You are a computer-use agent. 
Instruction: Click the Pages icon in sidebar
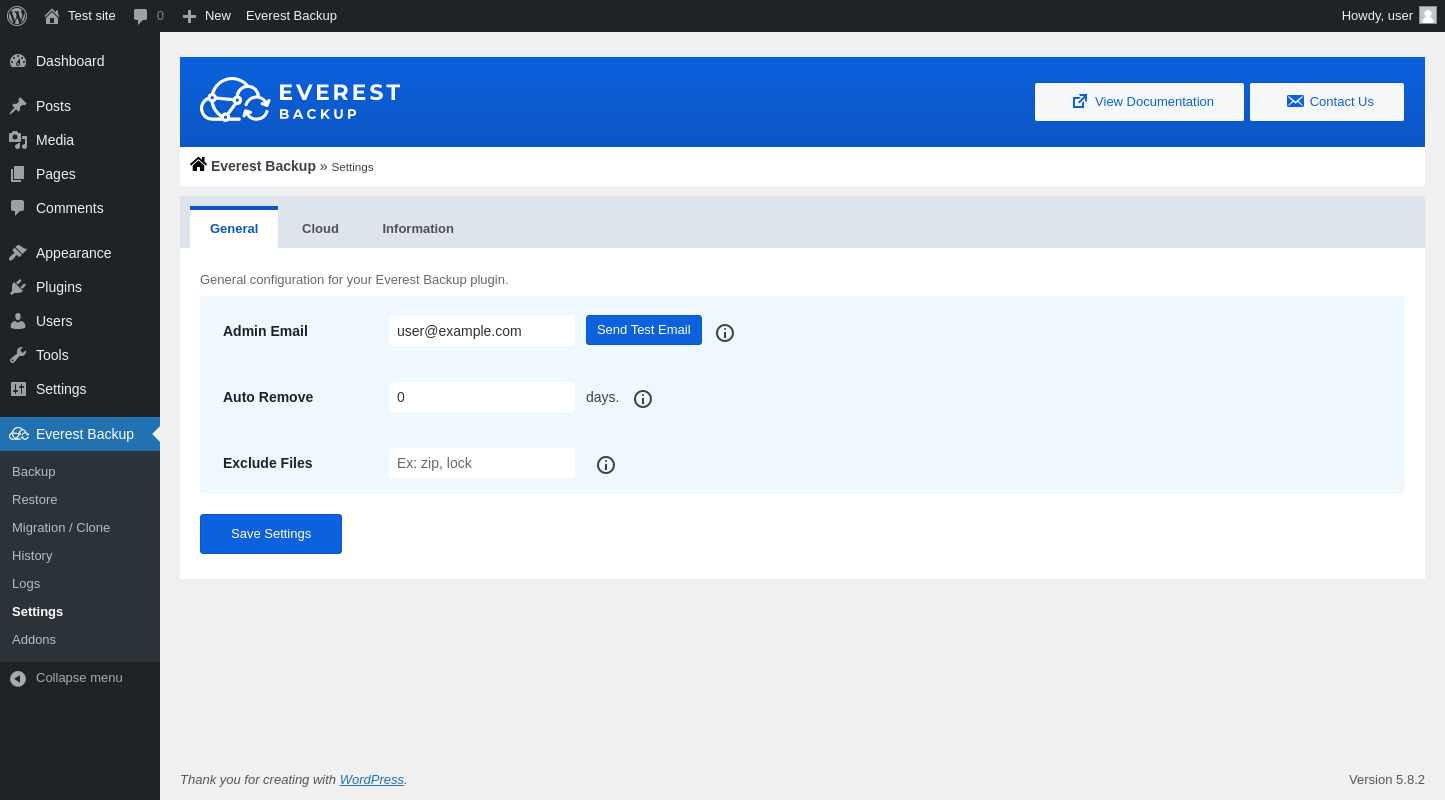pyautogui.click(x=18, y=174)
